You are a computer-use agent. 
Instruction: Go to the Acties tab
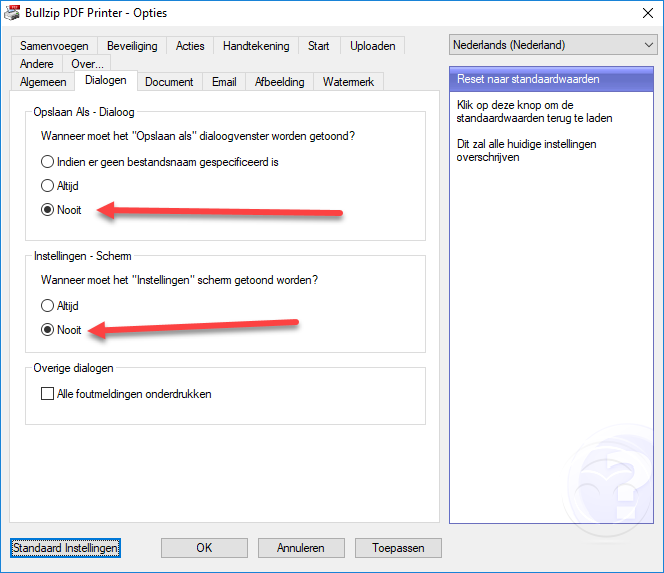click(190, 46)
